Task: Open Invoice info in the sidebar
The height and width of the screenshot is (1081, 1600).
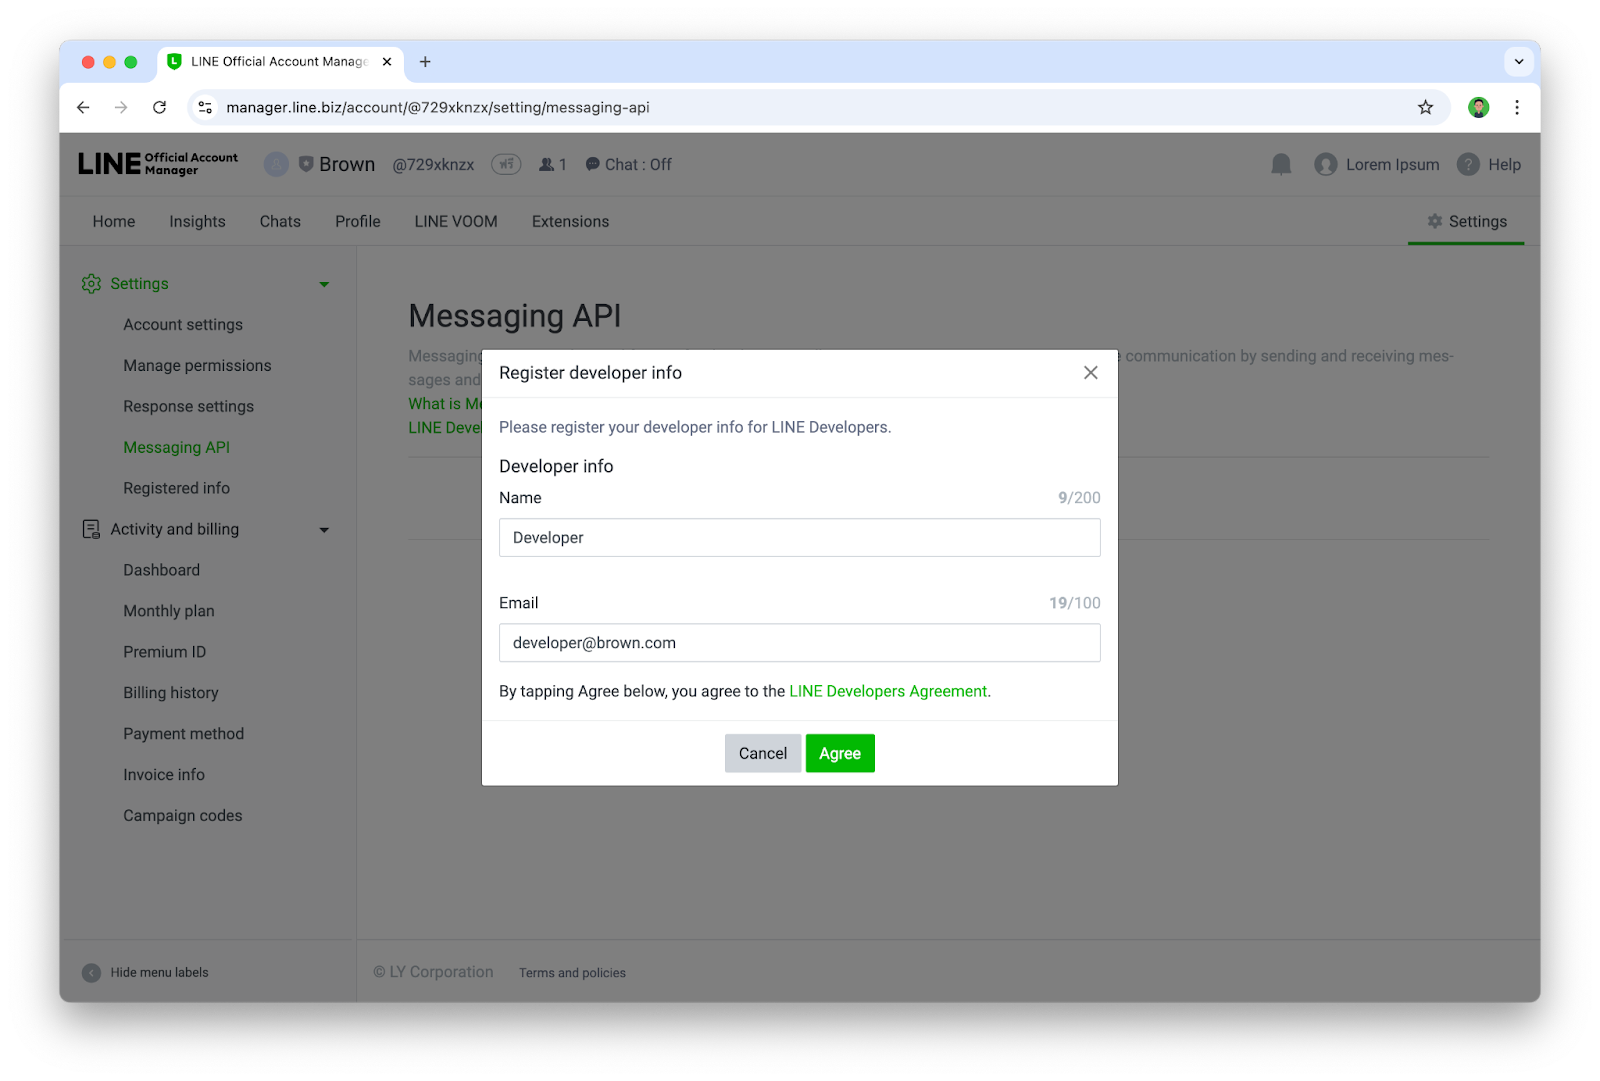Action: pos(163,775)
